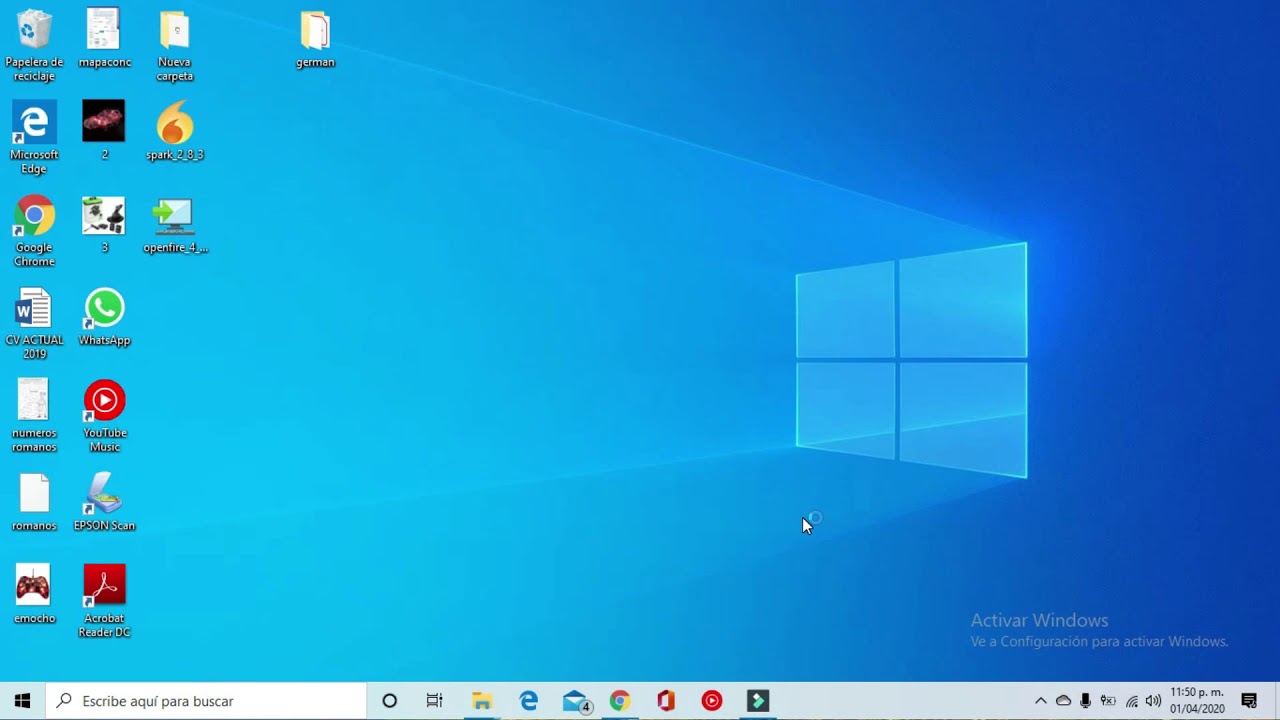Open the Windows Start menu

click(23, 701)
